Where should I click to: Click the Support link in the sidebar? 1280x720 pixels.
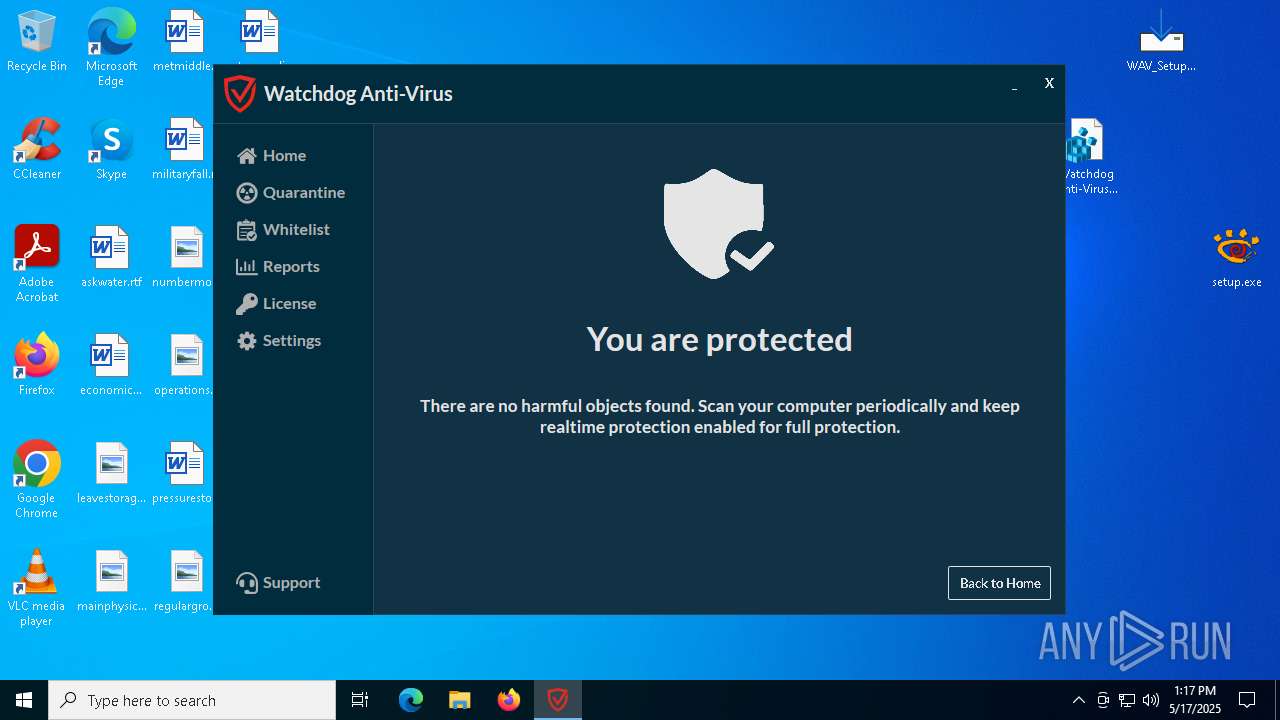pyautogui.click(x=278, y=583)
